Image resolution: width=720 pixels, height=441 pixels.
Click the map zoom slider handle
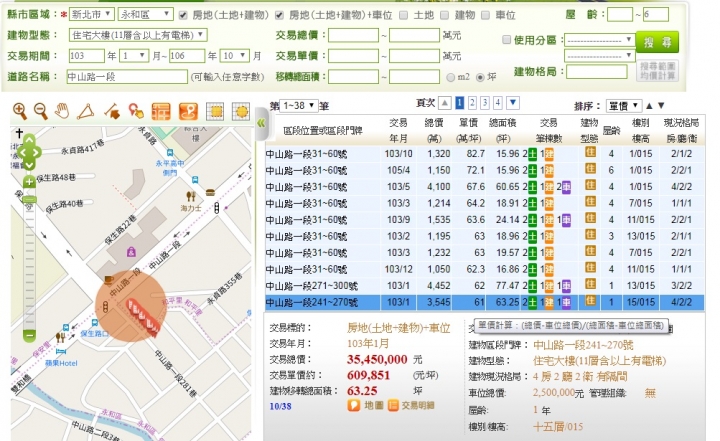[29, 200]
